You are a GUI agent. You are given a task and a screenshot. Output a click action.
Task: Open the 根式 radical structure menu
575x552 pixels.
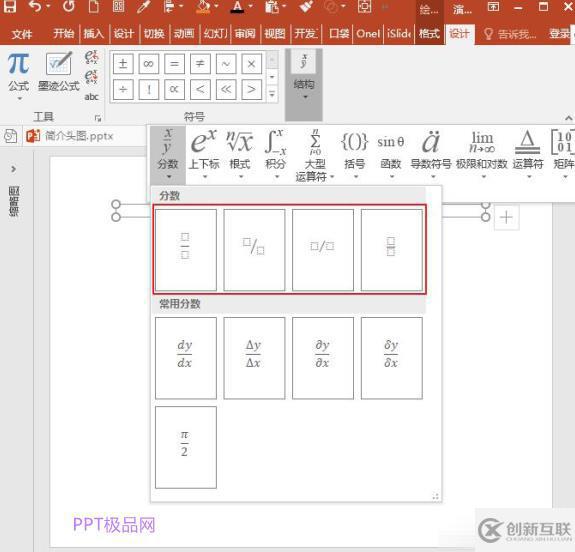(240, 155)
